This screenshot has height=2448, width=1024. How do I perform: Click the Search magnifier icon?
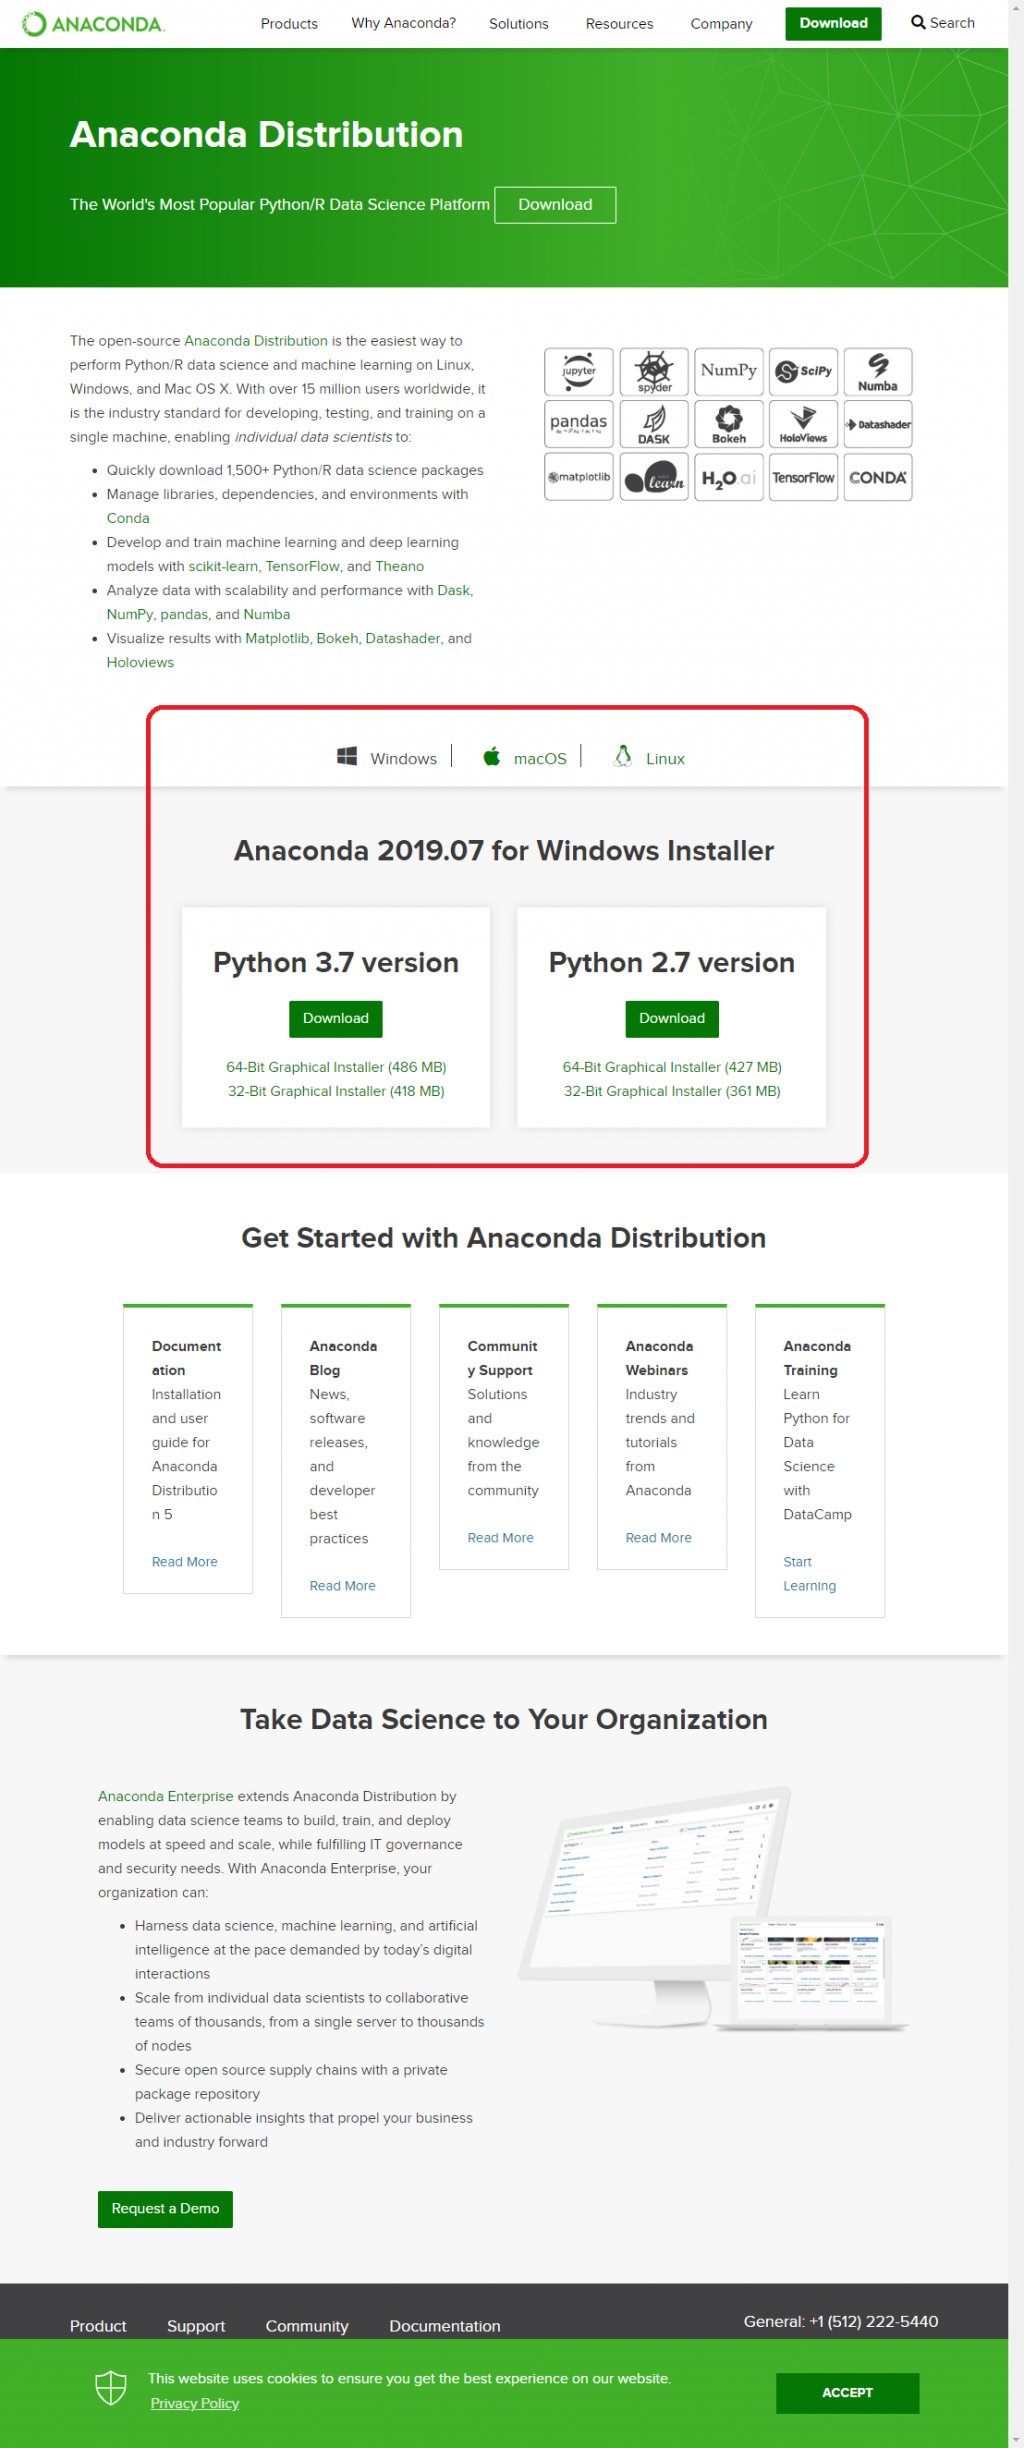pos(918,23)
